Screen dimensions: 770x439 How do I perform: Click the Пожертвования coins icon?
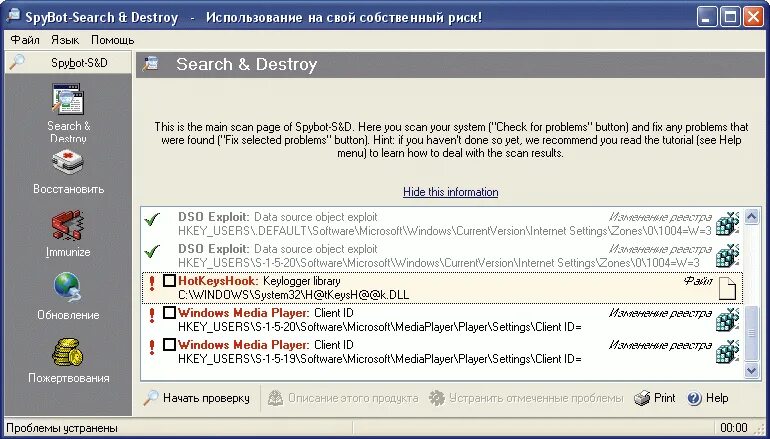[68, 352]
